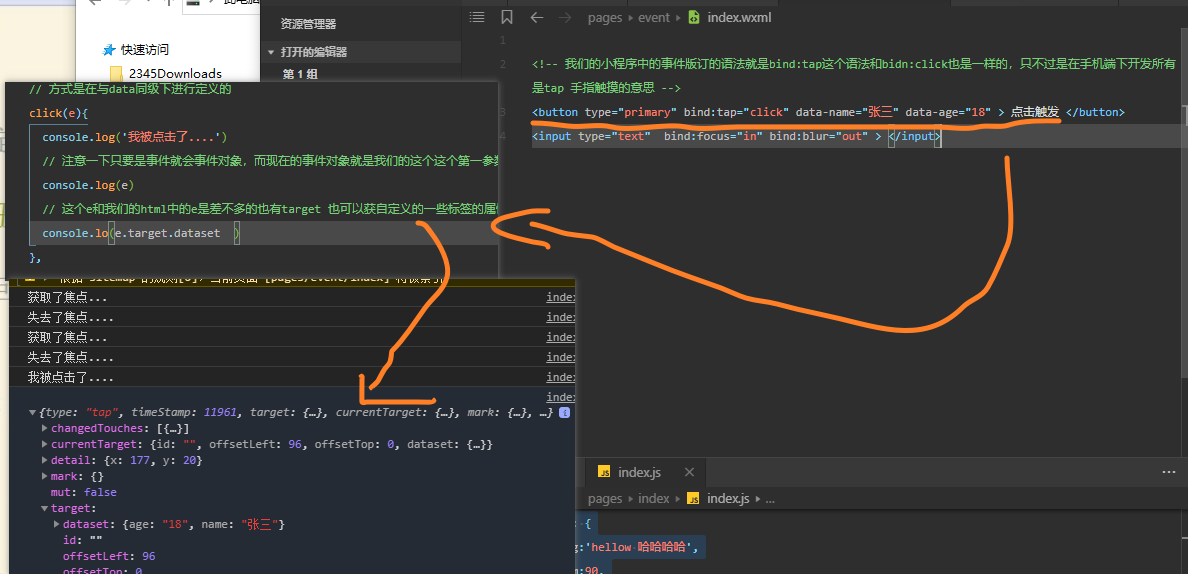Click the index.wxml file icon in breadcrumb
The width and height of the screenshot is (1188, 574).
click(x=694, y=17)
